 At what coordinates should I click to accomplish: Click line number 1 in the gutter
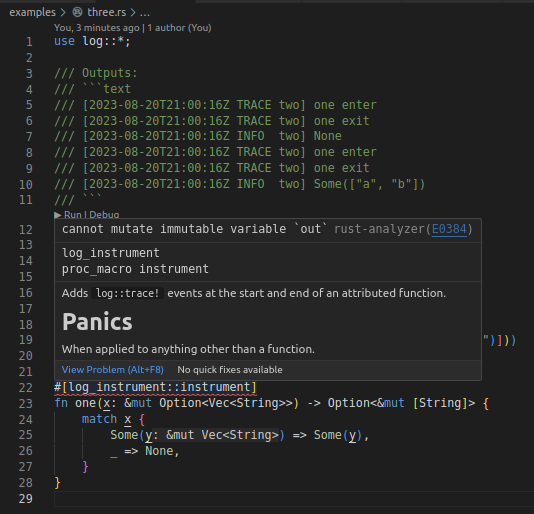(x=29, y=42)
